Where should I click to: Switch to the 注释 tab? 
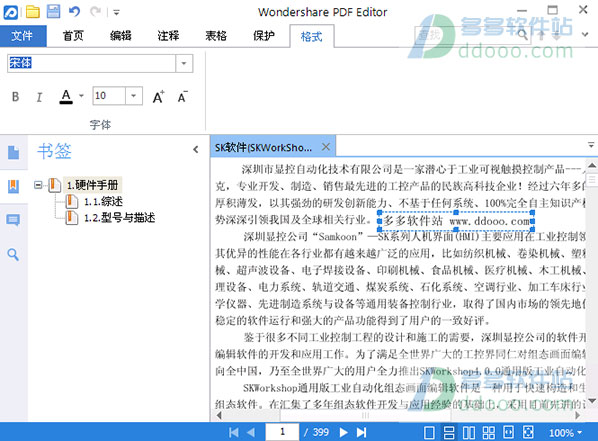click(x=168, y=36)
